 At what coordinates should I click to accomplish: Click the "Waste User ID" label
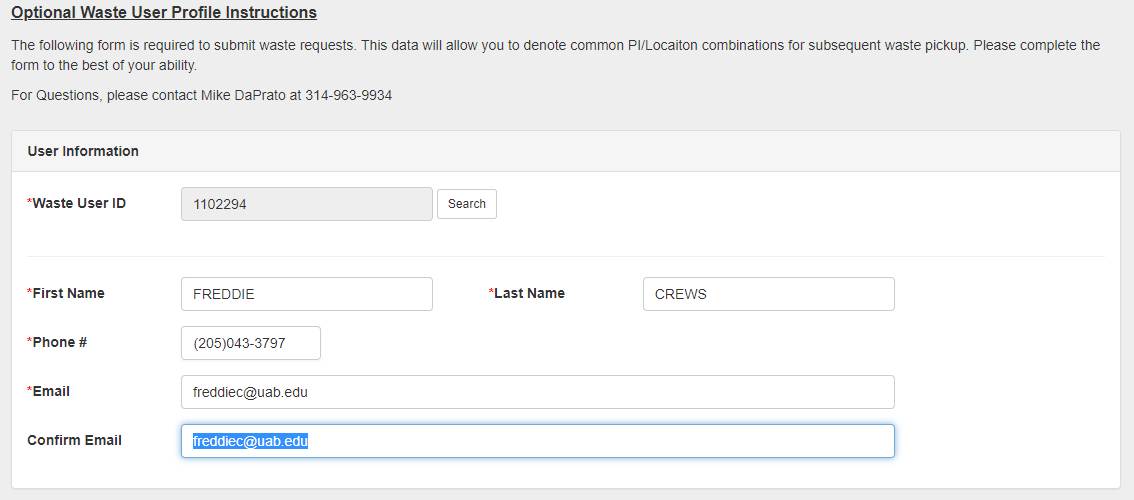click(79, 203)
